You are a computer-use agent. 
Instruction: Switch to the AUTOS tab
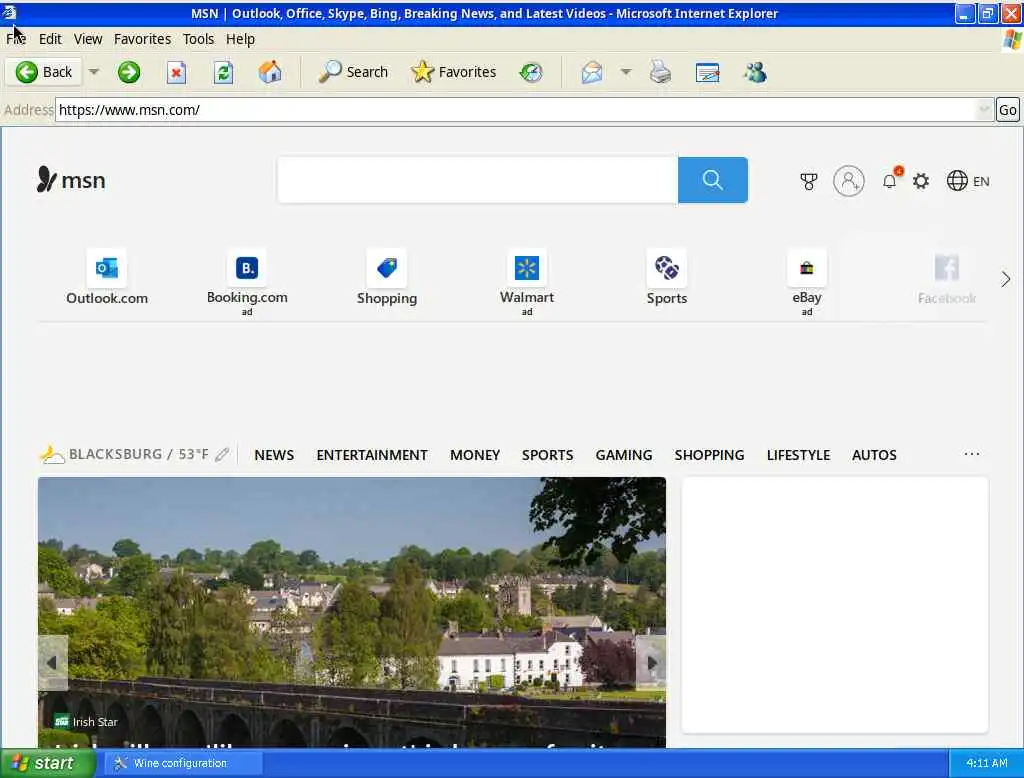[x=874, y=455]
